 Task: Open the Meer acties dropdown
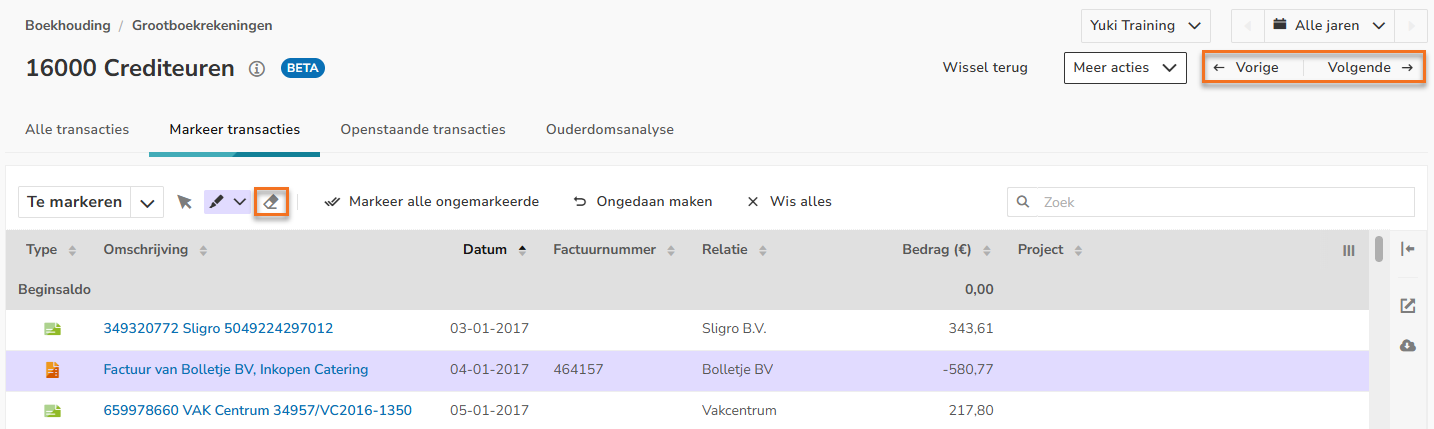pos(1124,68)
